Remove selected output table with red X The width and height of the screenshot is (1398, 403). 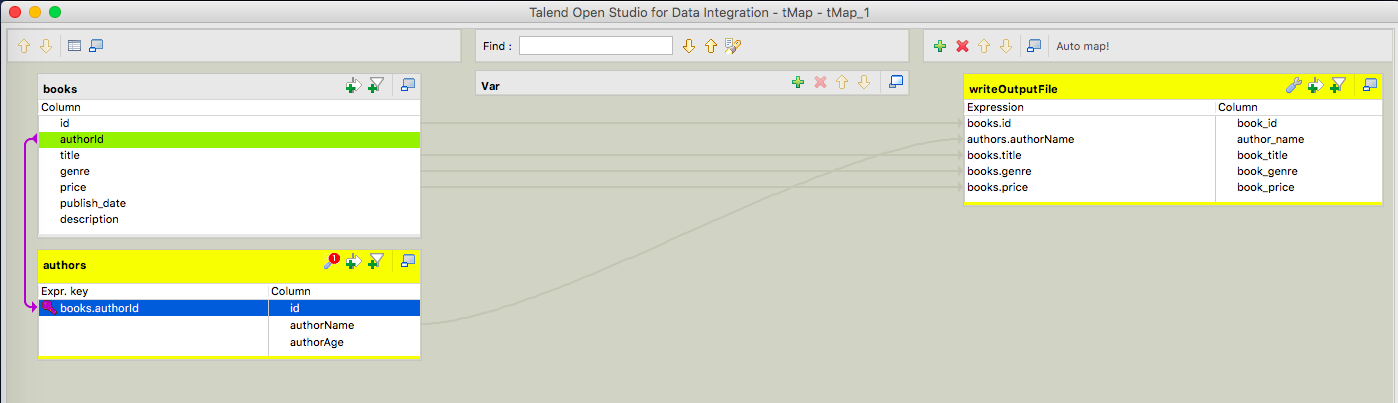tap(962, 46)
